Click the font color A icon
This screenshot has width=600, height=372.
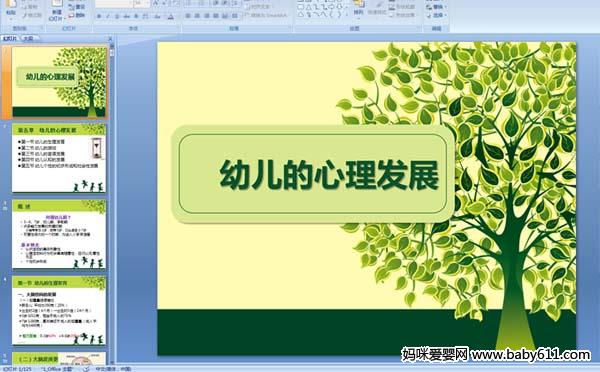tap(171, 16)
